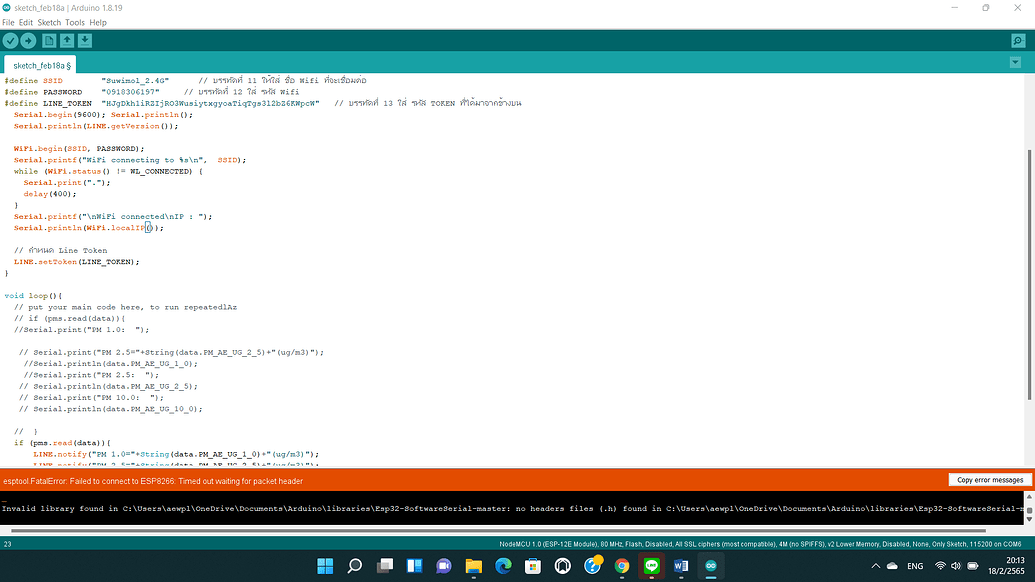The width and height of the screenshot is (1035, 582).
Task: Select the sketch_feb18a tab
Action: click(x=41, y=65)
